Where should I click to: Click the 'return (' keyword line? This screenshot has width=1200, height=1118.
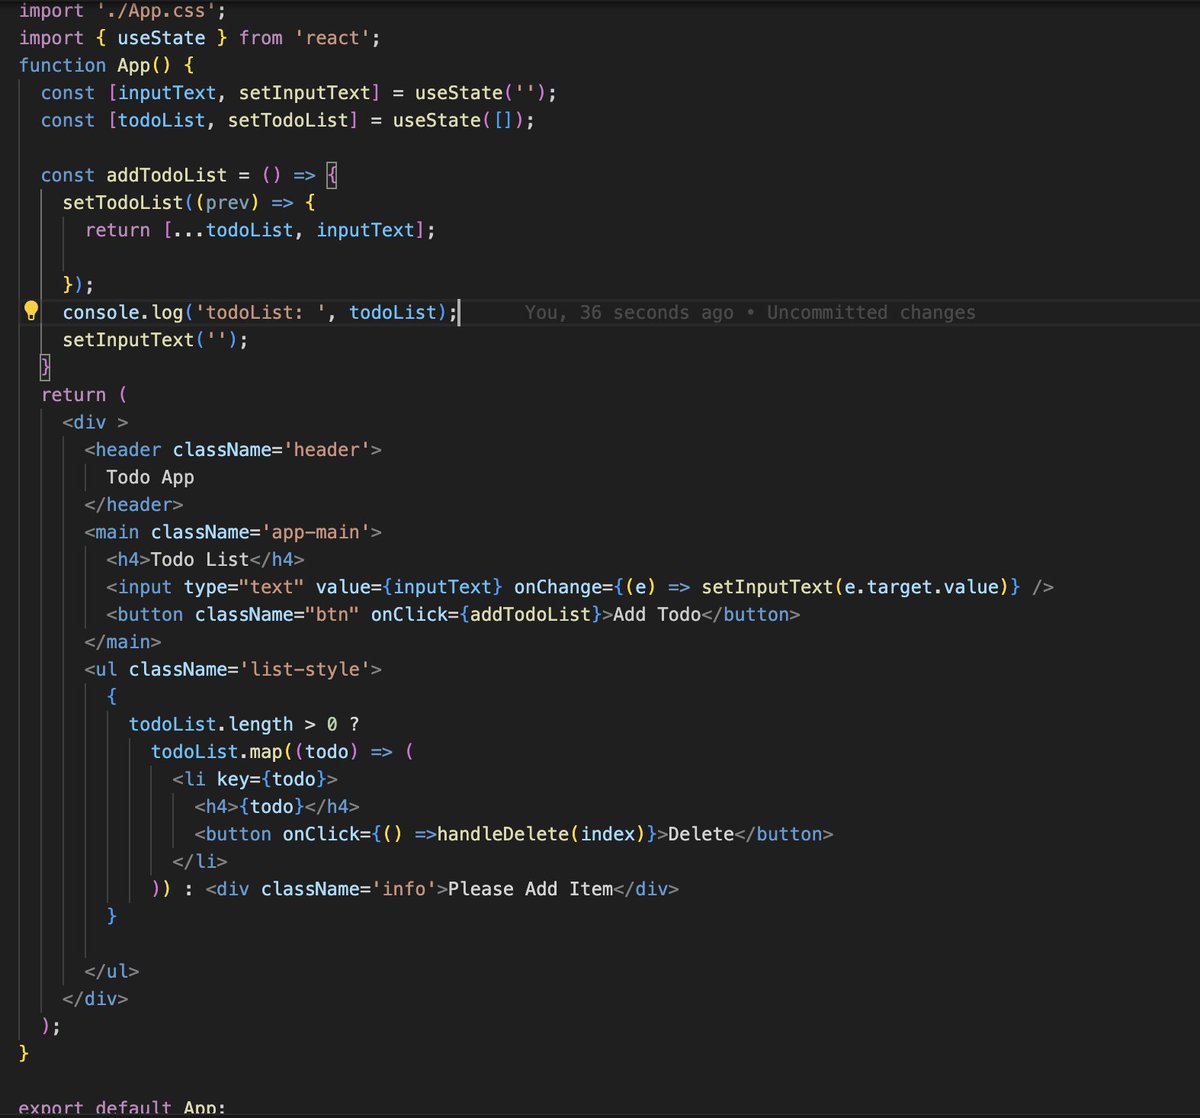pos(84,395)
